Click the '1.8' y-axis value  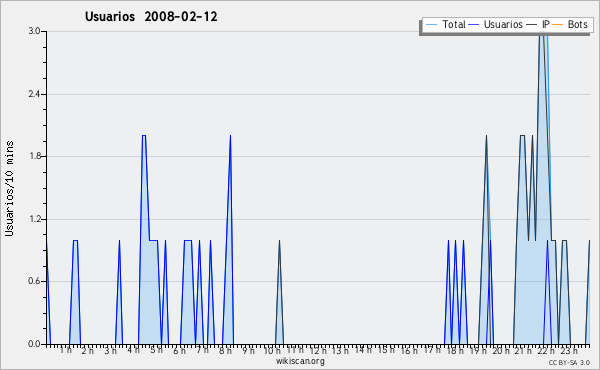pyautogui.click(x=34, y=156)
